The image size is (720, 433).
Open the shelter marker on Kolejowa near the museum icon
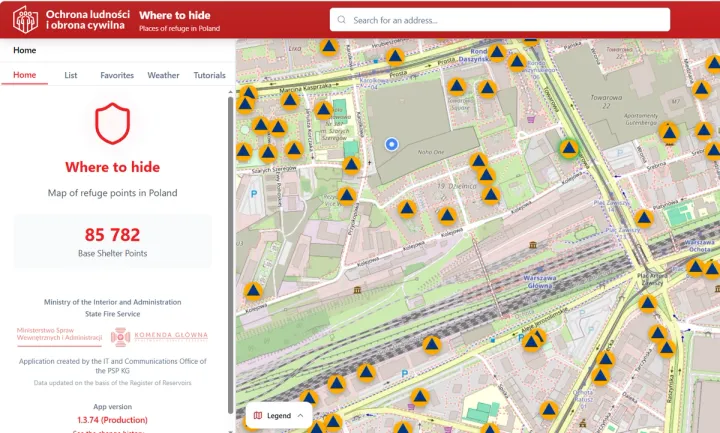(253, 291)
